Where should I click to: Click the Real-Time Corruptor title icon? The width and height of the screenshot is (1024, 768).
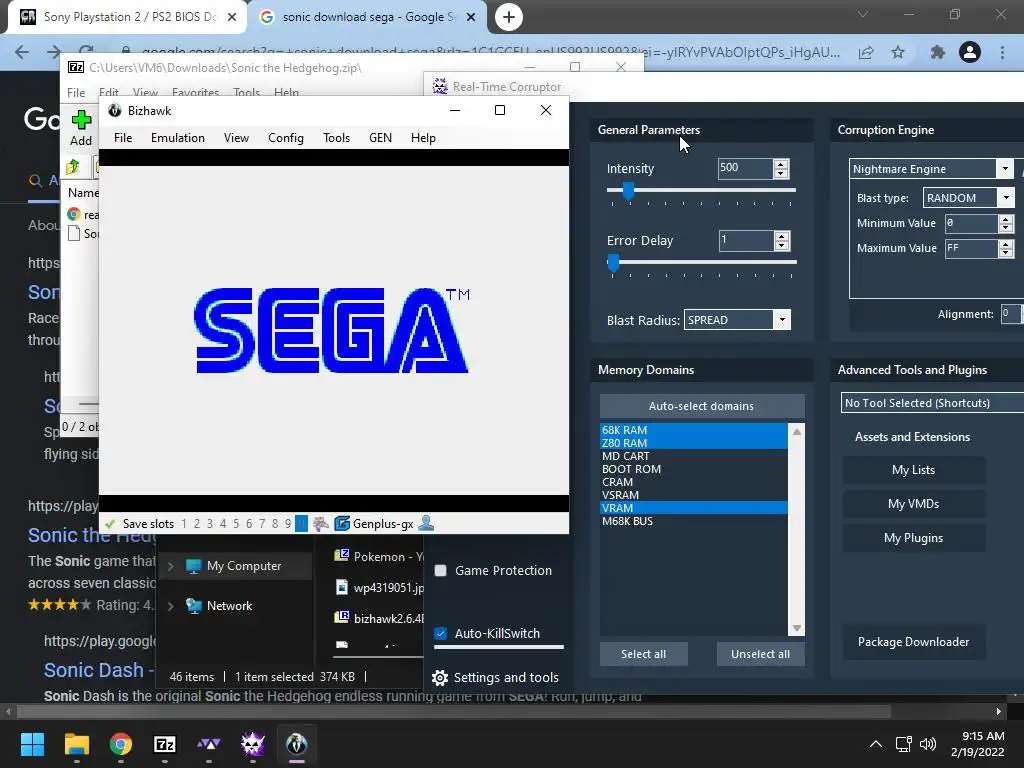pos(440,86)
